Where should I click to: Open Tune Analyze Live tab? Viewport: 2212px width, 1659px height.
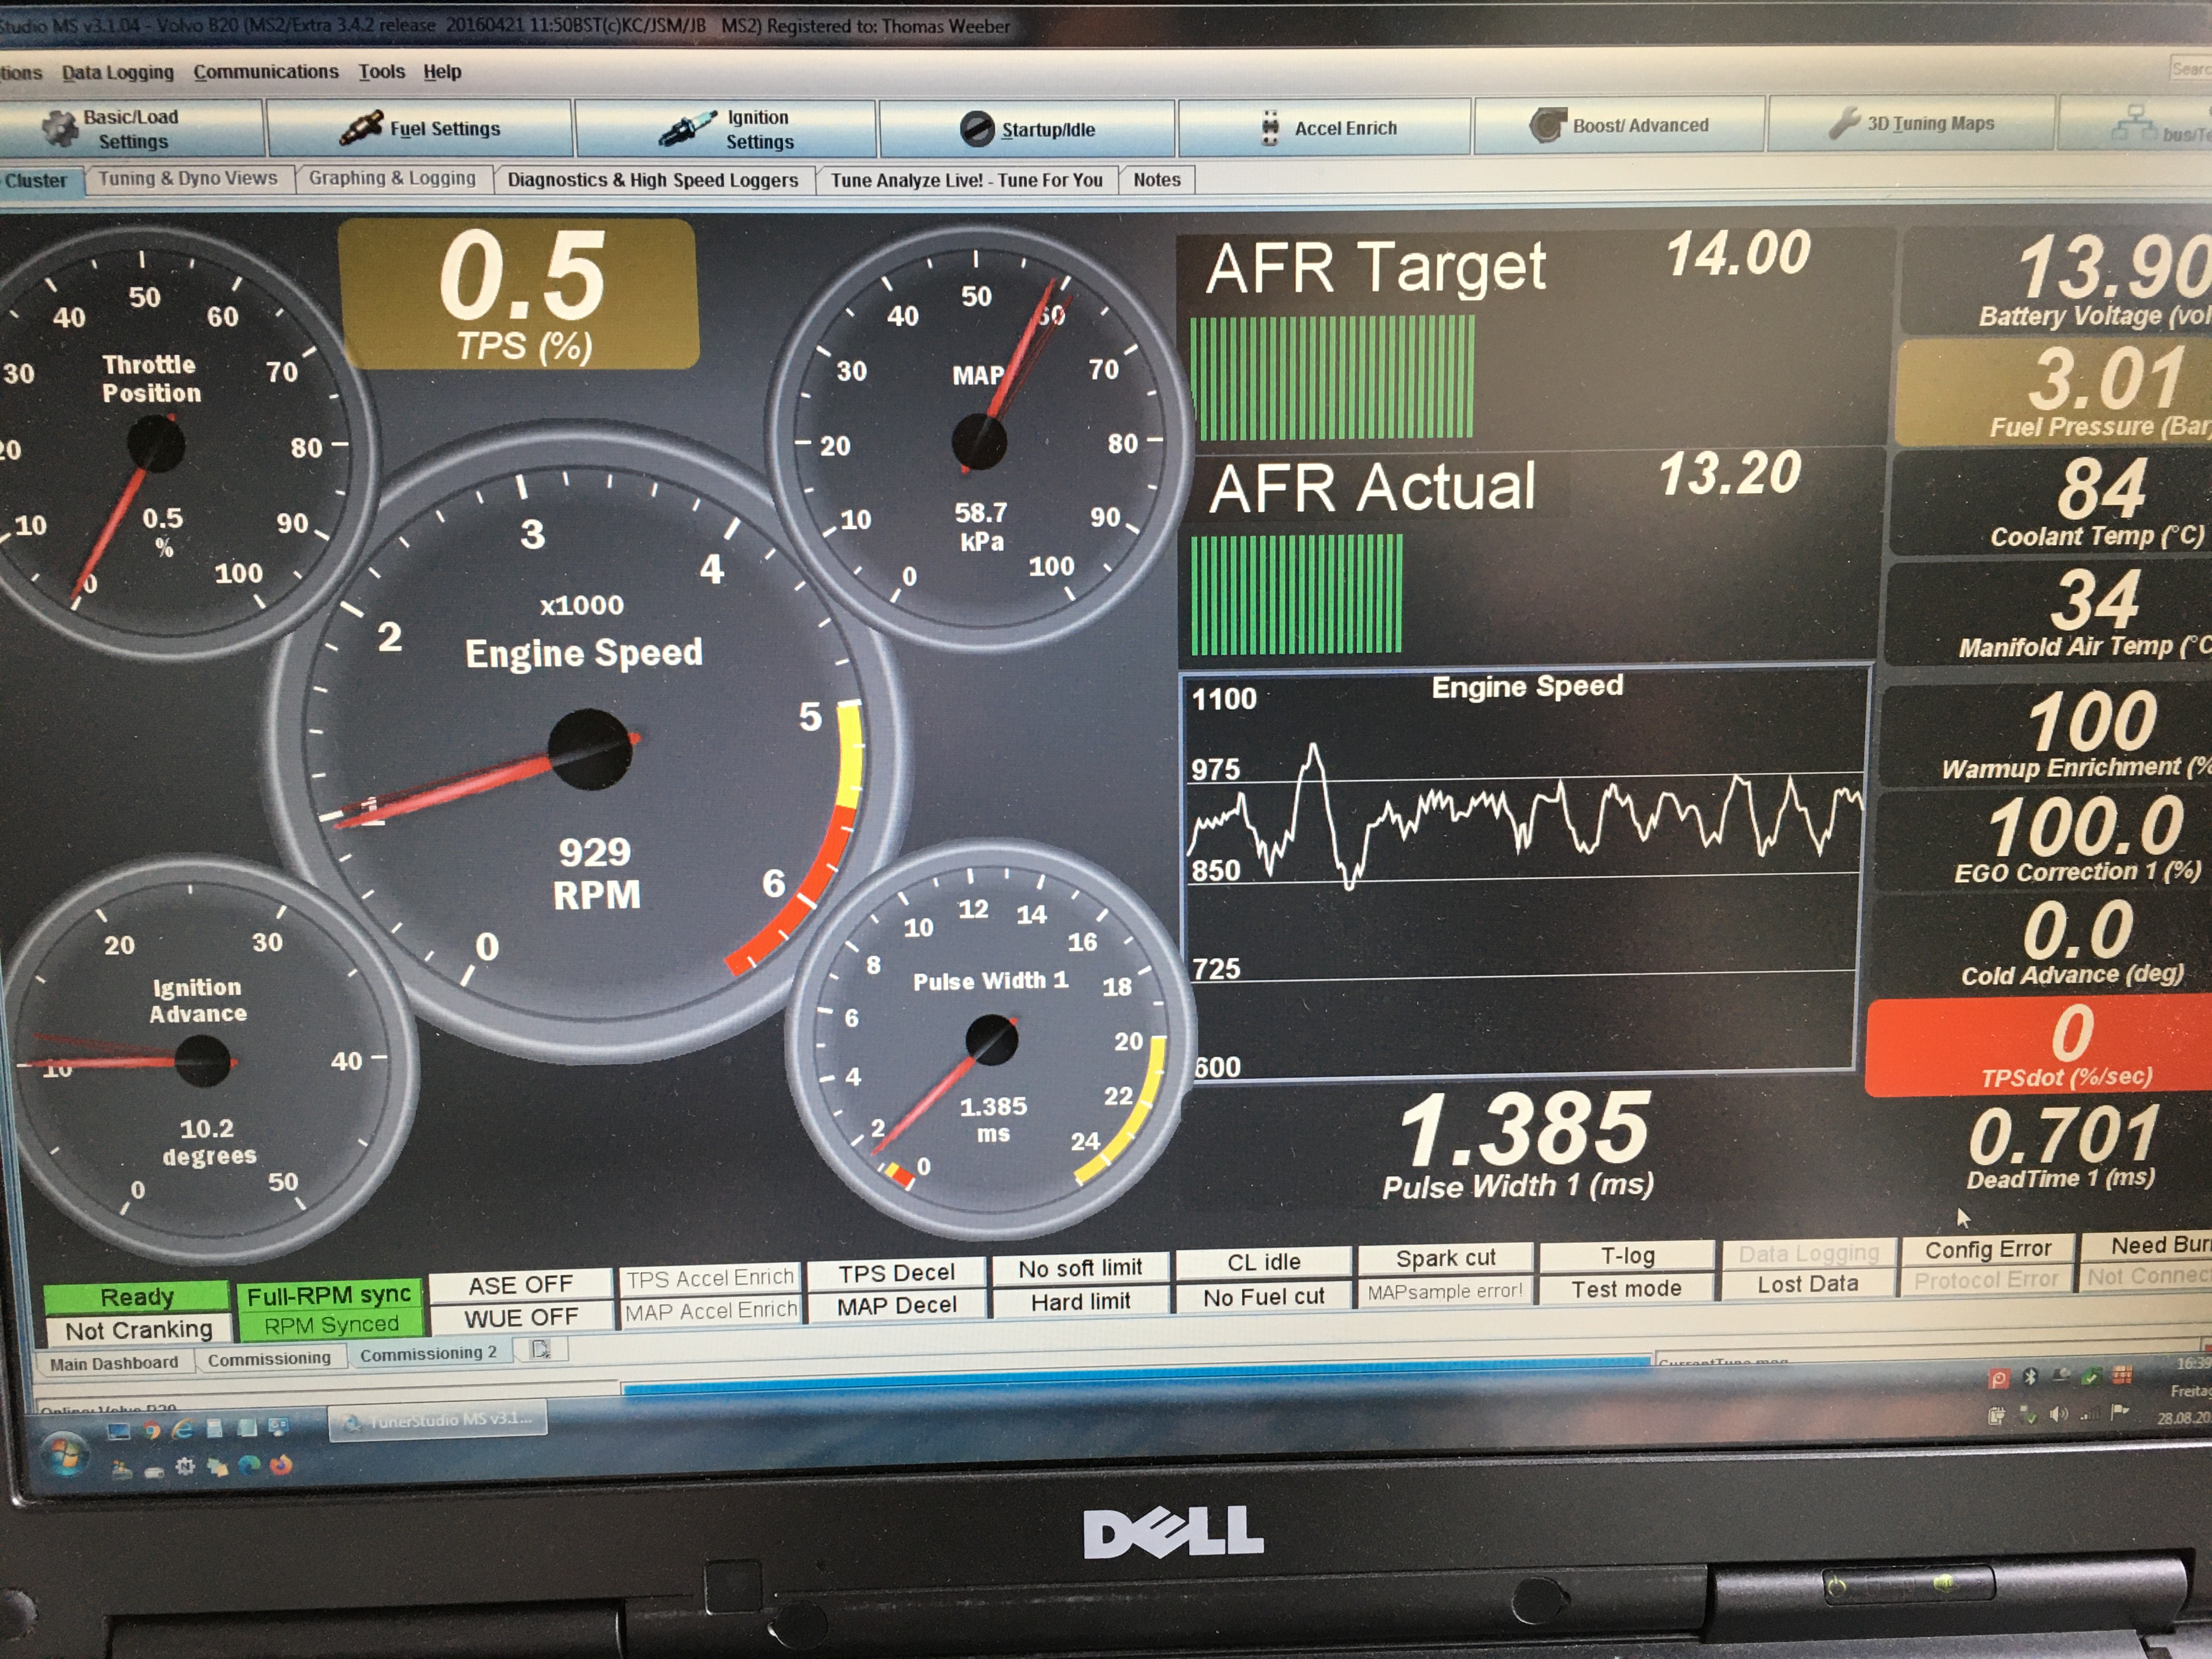(966, 180)
